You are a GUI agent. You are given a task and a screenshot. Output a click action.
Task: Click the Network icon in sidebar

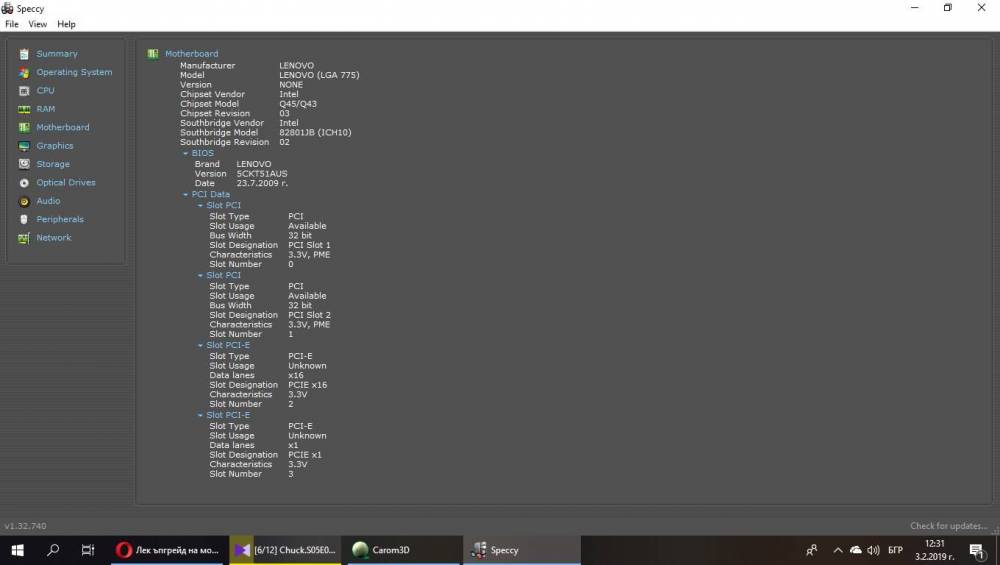(x=24, y=238)
